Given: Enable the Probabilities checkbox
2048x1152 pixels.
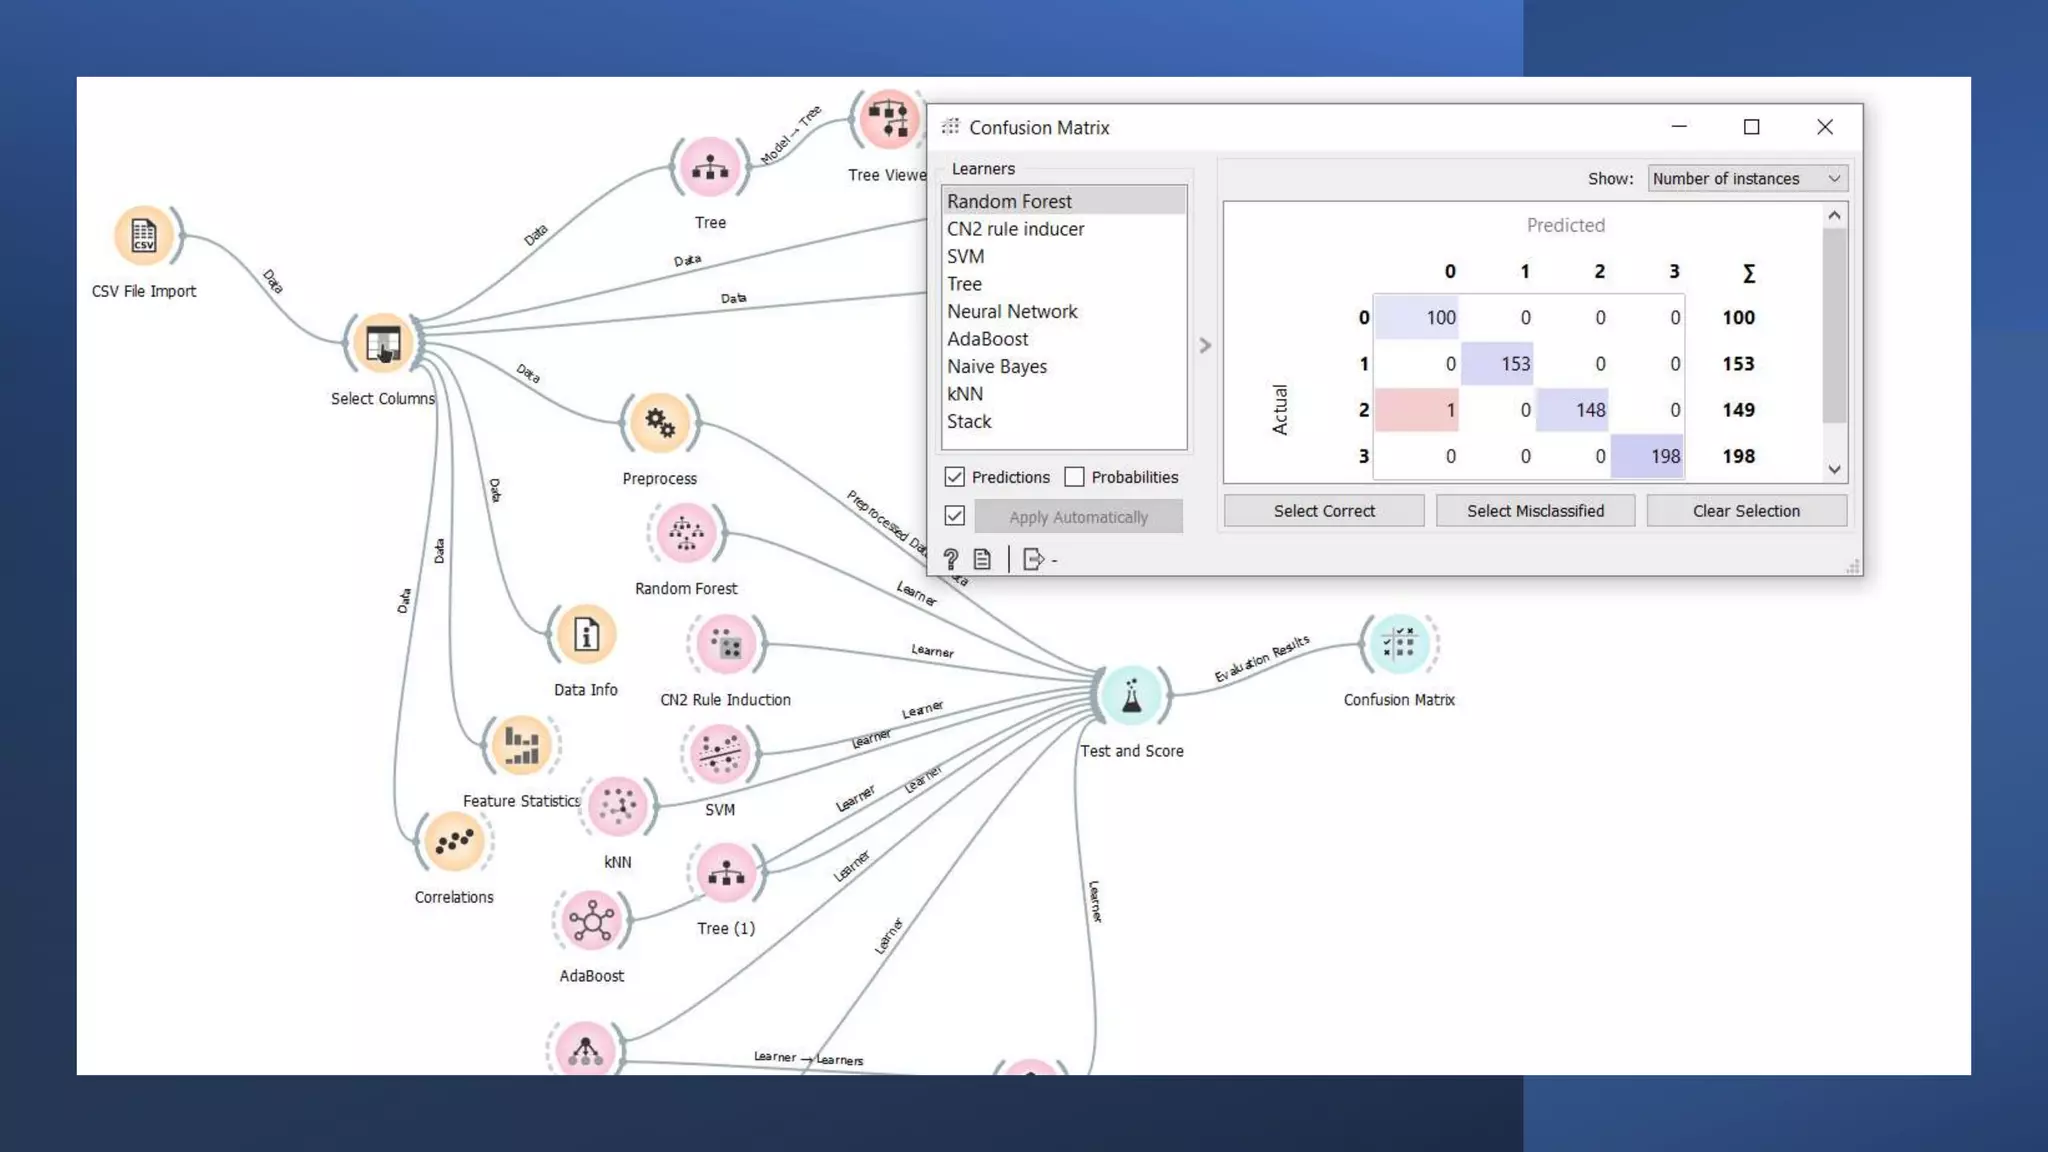Looking at the screenshot, I should point(1074,477).
